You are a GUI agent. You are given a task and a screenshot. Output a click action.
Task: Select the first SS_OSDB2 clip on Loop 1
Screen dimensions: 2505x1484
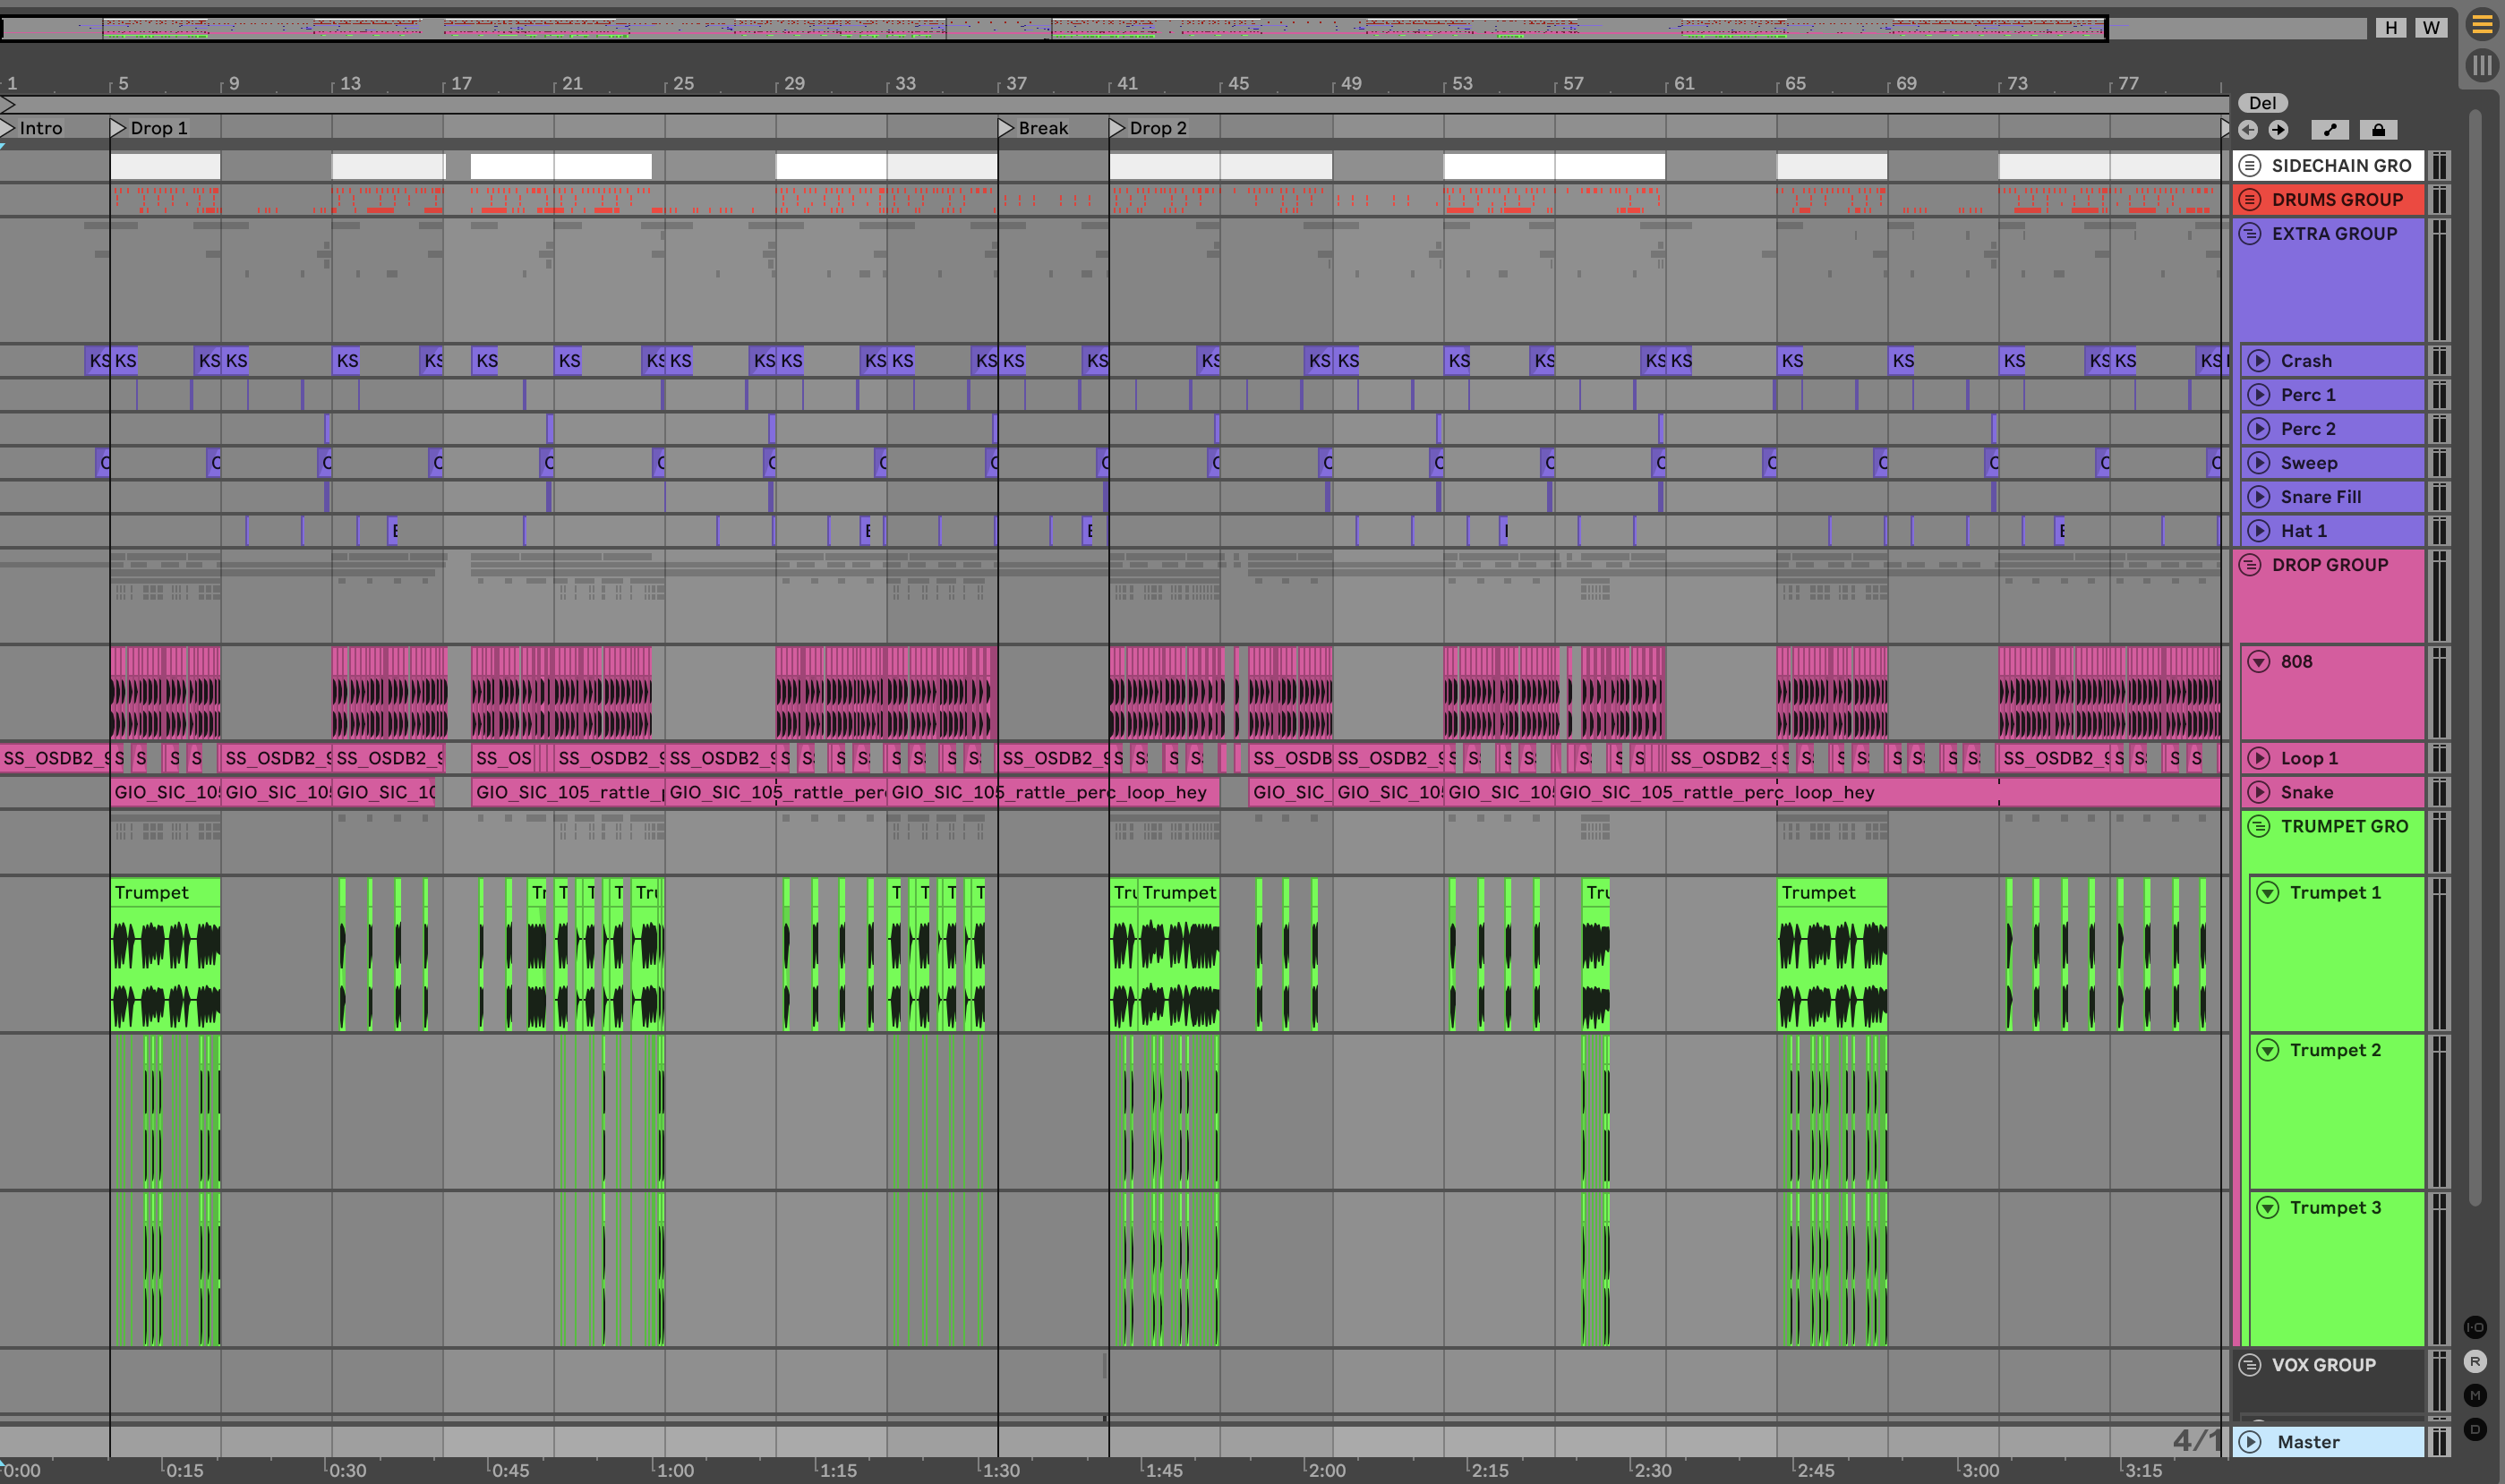pyautogui.click(x=55, y=758)
